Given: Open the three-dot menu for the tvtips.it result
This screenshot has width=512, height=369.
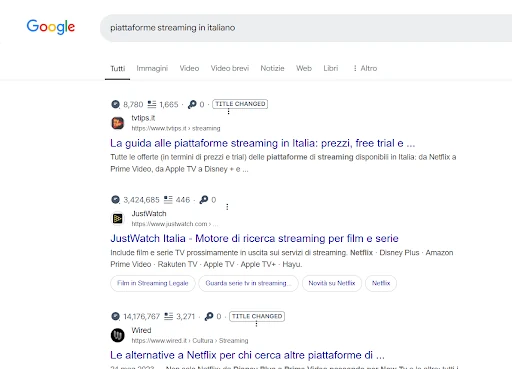Looking at the screenshot, I should [228, 112].
